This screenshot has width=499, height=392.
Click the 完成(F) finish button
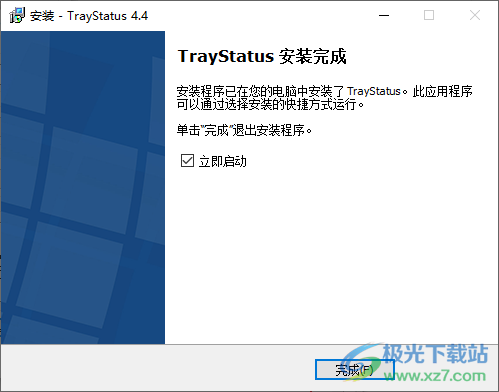tap(355, 369)
